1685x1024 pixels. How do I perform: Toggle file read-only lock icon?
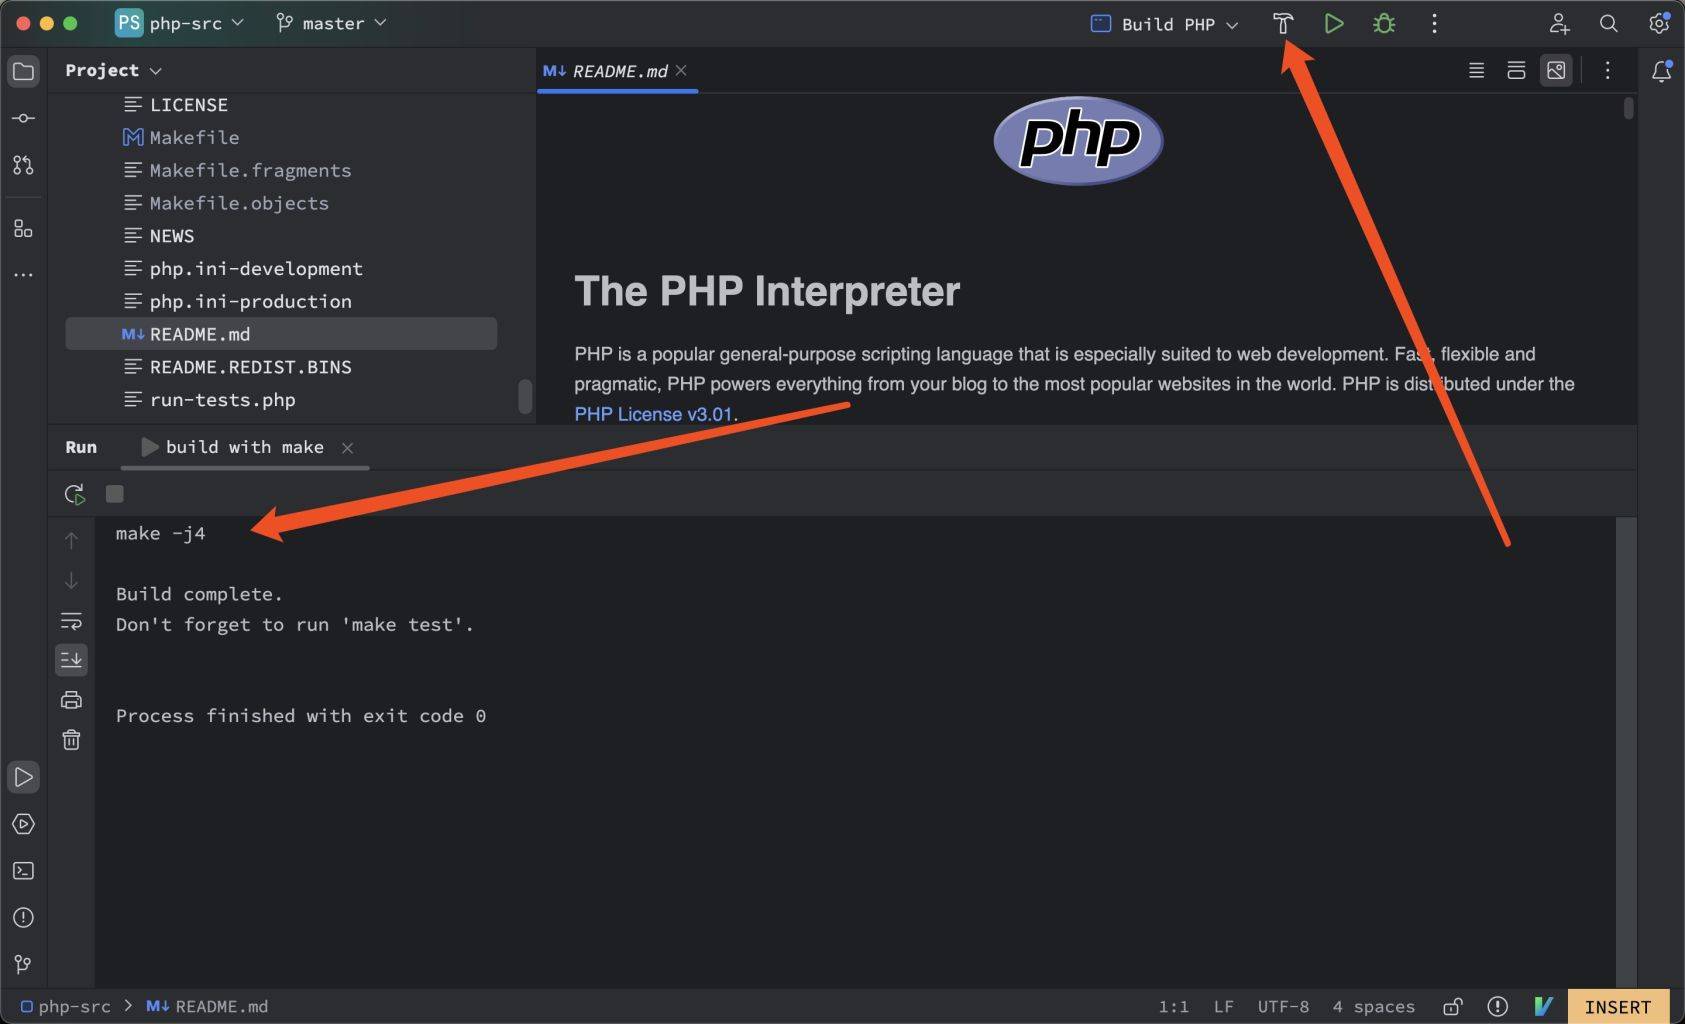(1453, 1007)
